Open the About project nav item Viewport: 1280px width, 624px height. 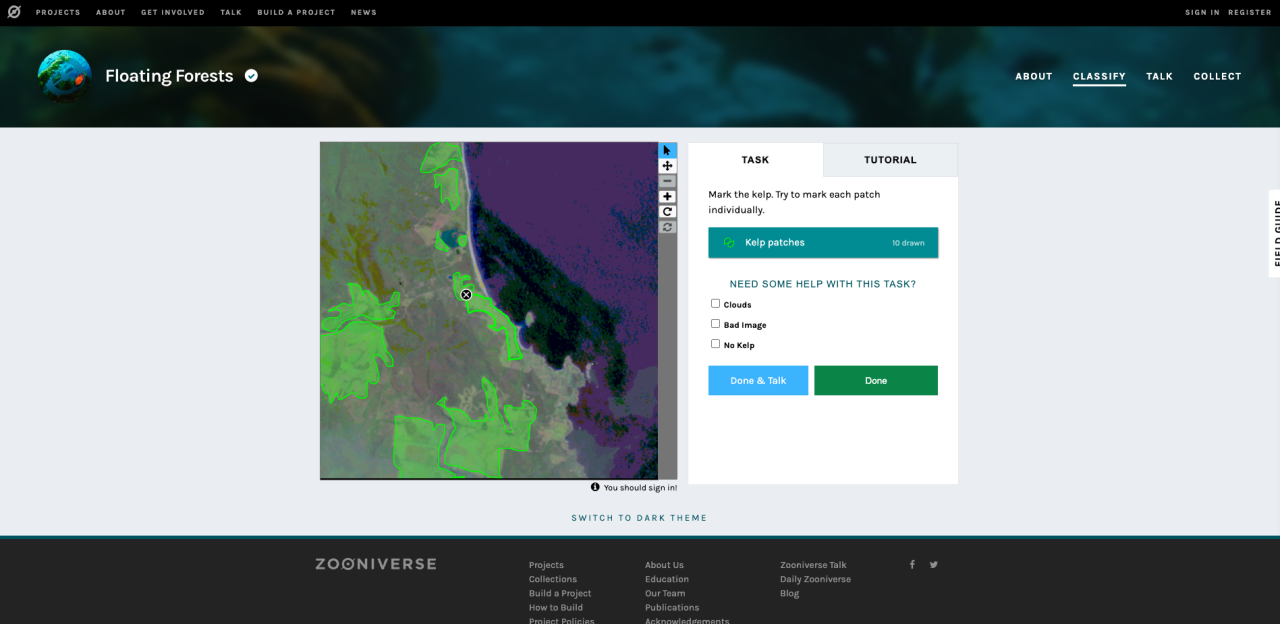click(x=1034, y=76)
